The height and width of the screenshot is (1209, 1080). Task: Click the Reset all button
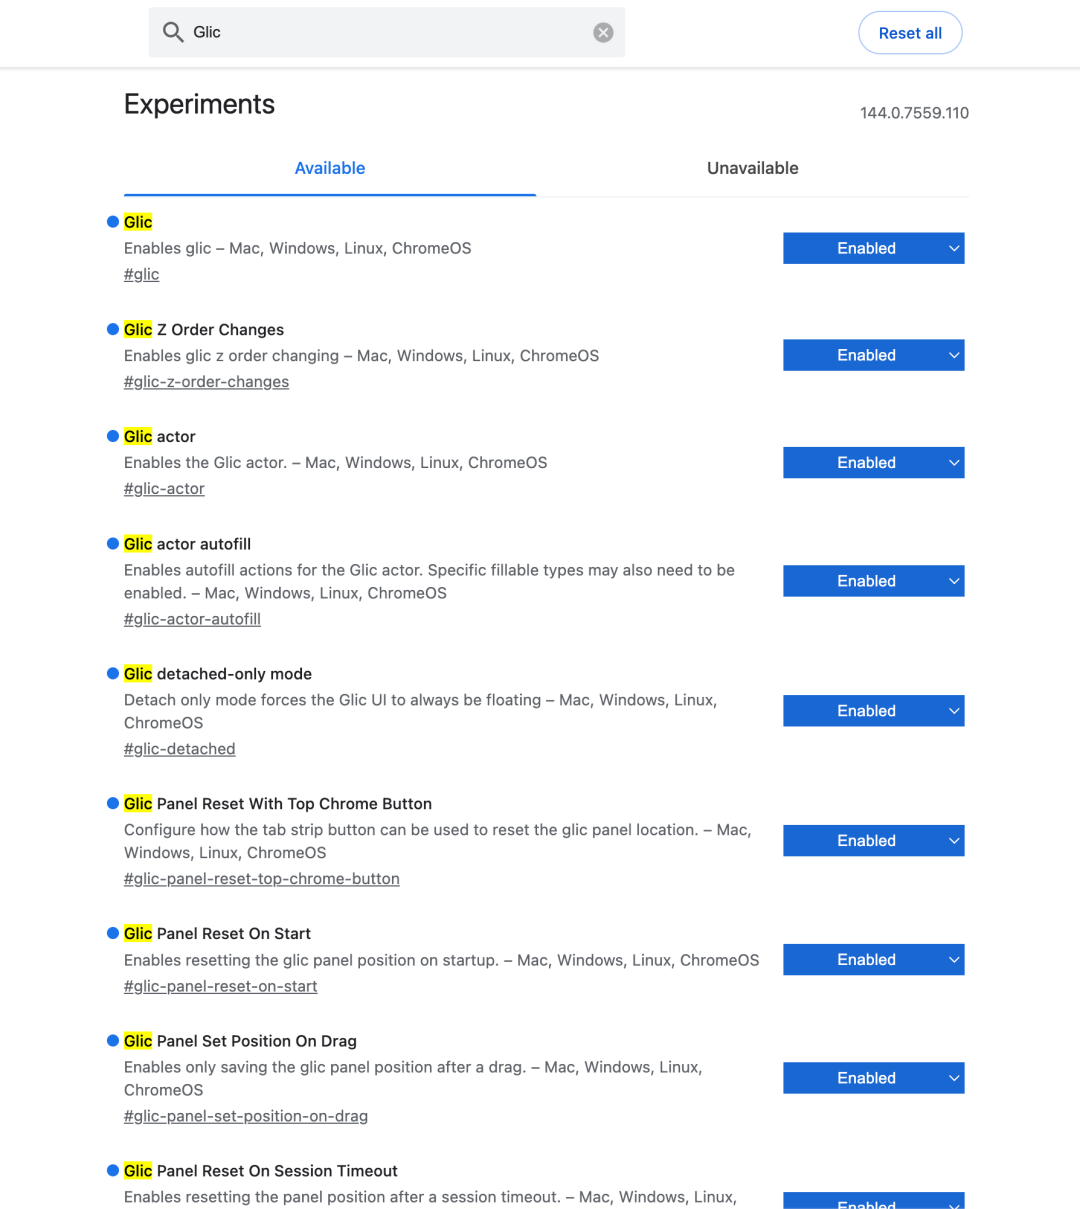click(x=910, y=32)
